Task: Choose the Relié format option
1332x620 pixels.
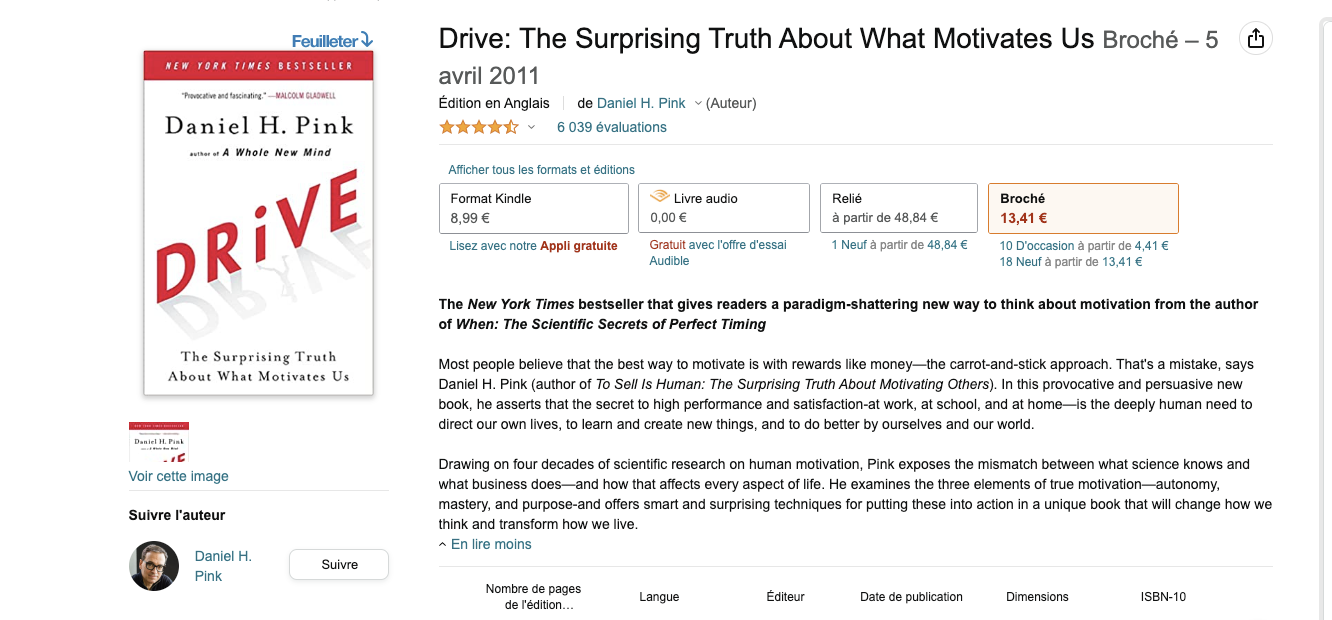Action: [x=897, y=208]
